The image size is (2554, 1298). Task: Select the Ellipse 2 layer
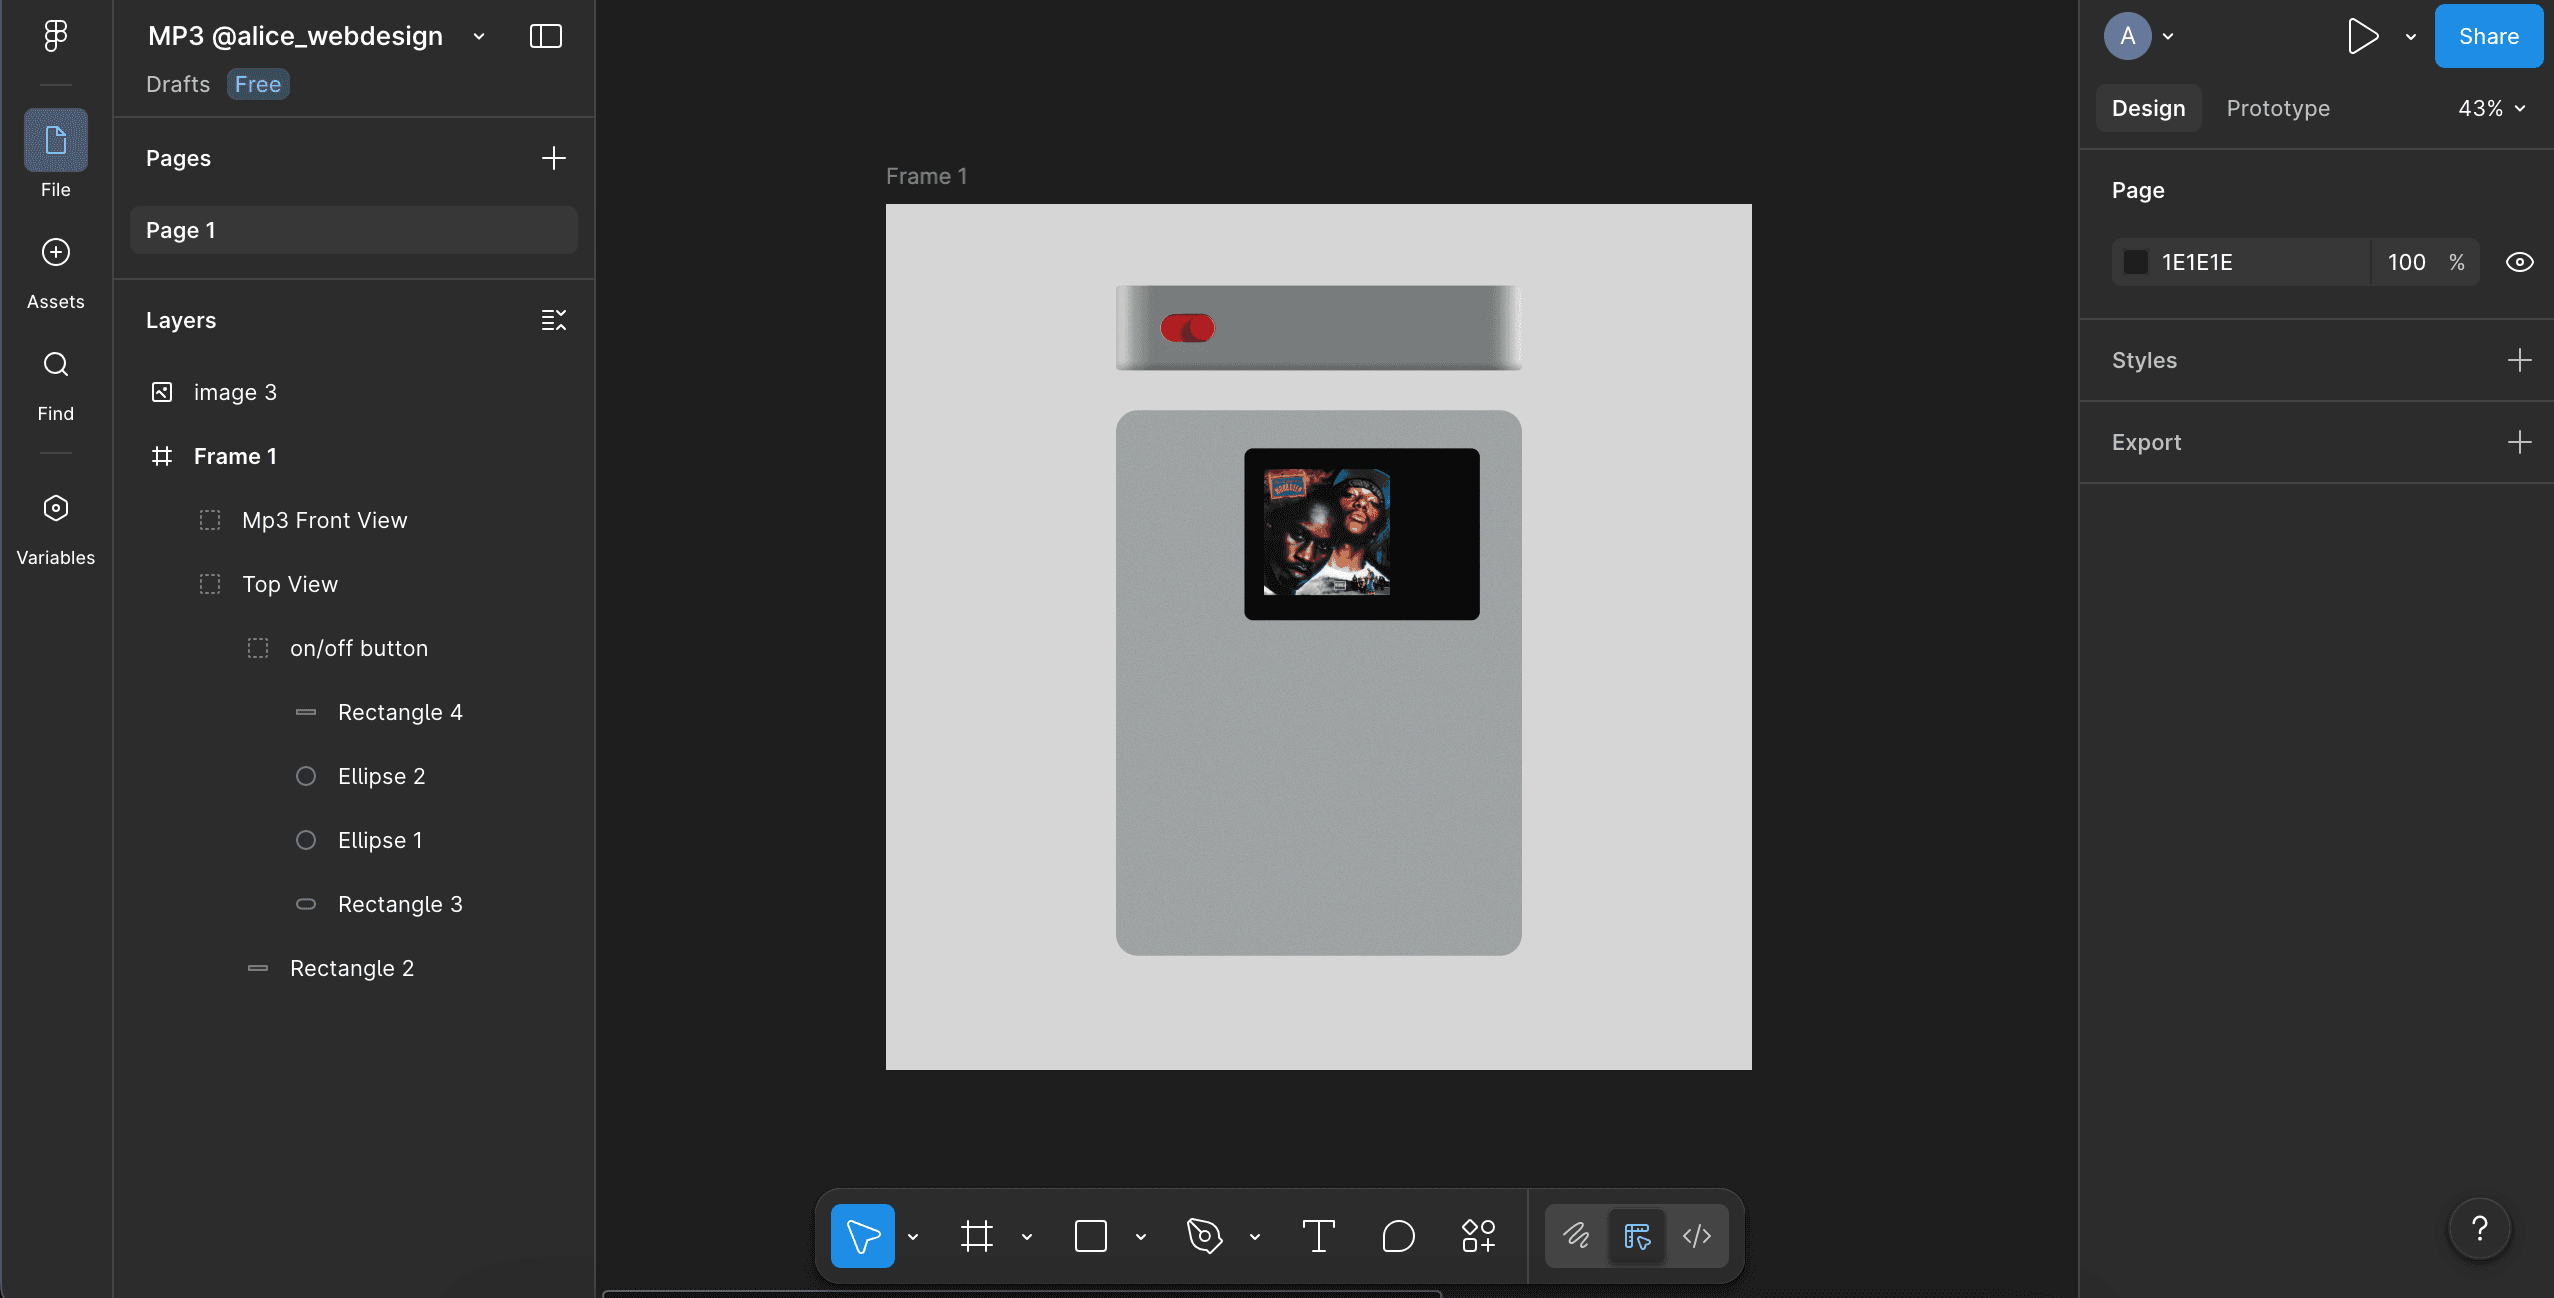(x=381, y=776)
